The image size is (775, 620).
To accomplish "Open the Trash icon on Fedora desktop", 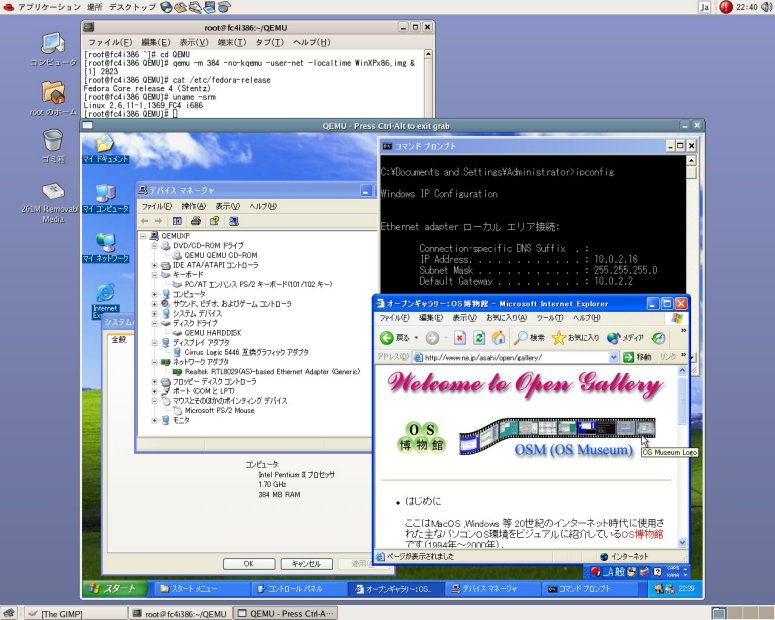I will click(53, 141).
